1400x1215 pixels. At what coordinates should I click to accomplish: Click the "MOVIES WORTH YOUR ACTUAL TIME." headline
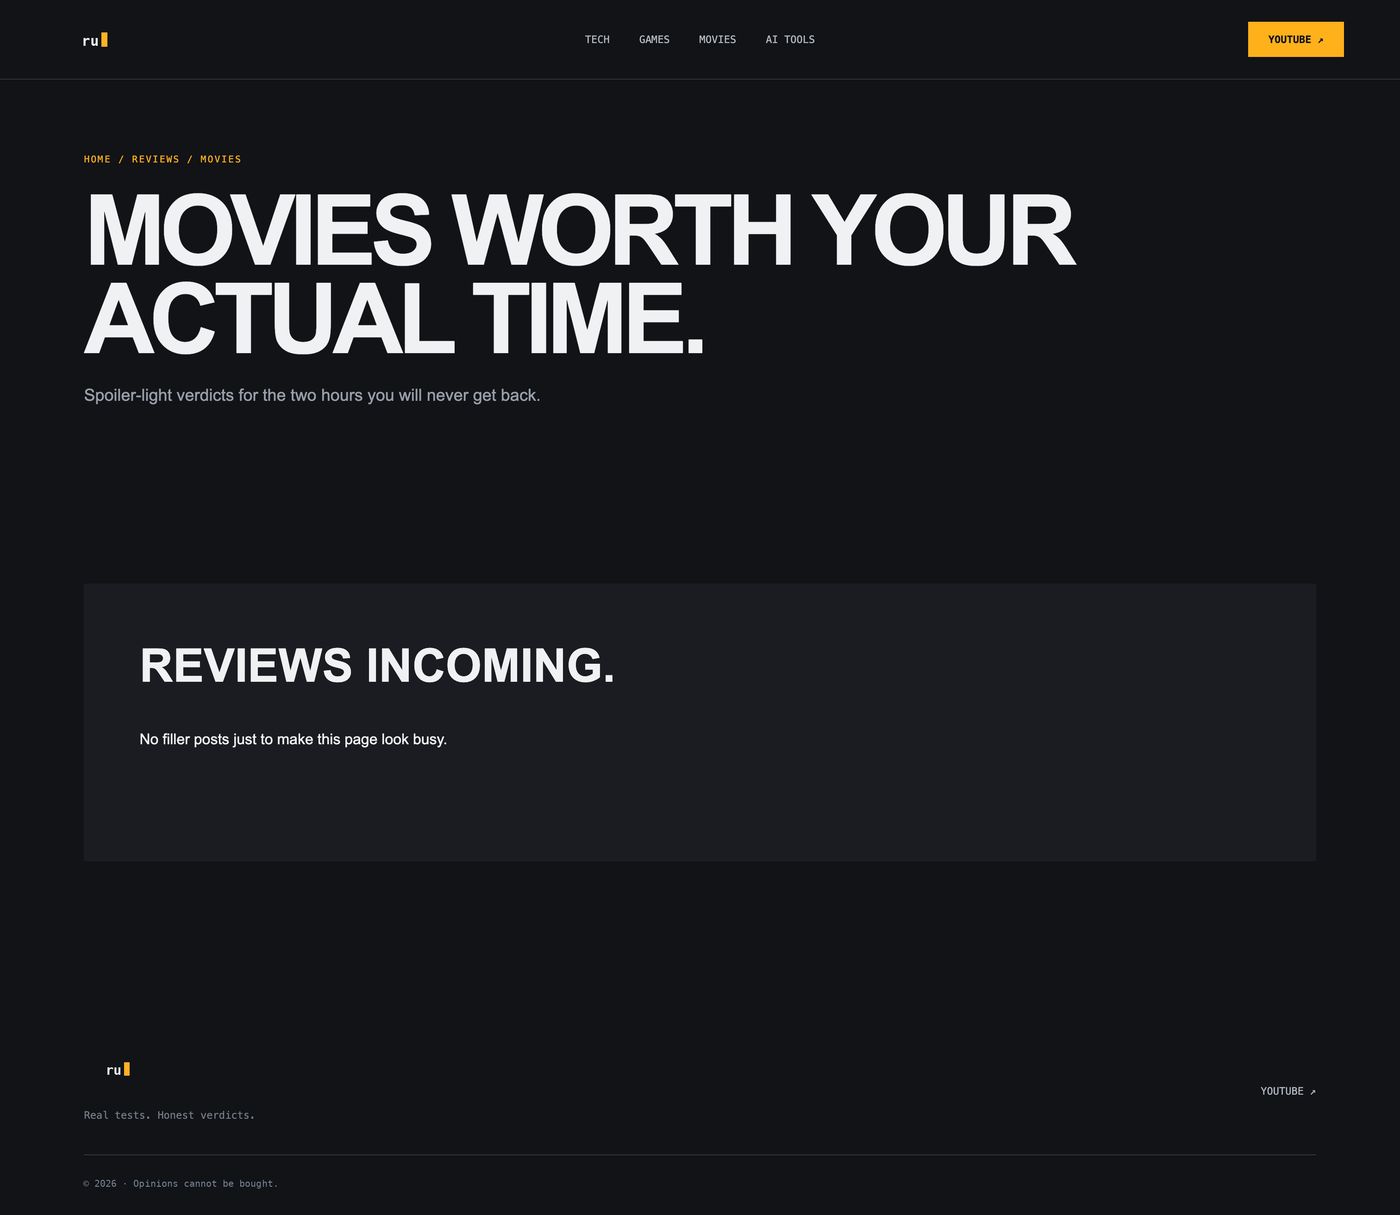click(x=580, y=274)
